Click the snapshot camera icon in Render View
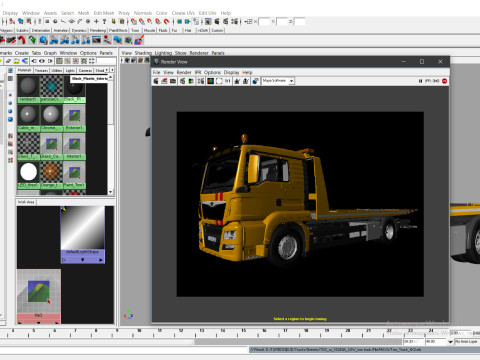This screenshot has height=360, width=480. tap(173, 81)
